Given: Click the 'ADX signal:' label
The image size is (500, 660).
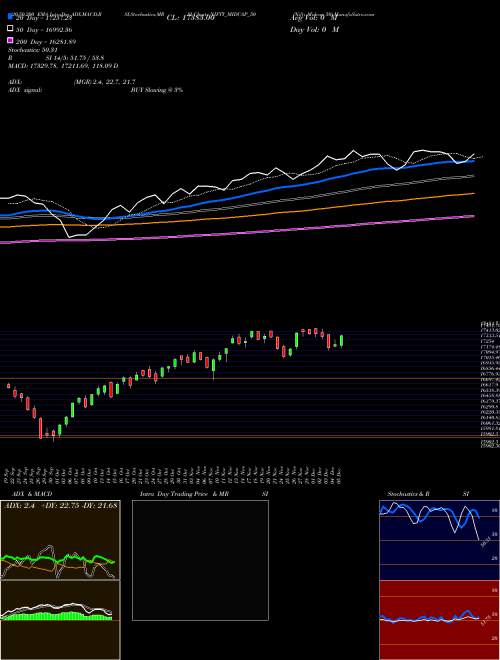Looking at the screenshot, I should coord(25,90).
